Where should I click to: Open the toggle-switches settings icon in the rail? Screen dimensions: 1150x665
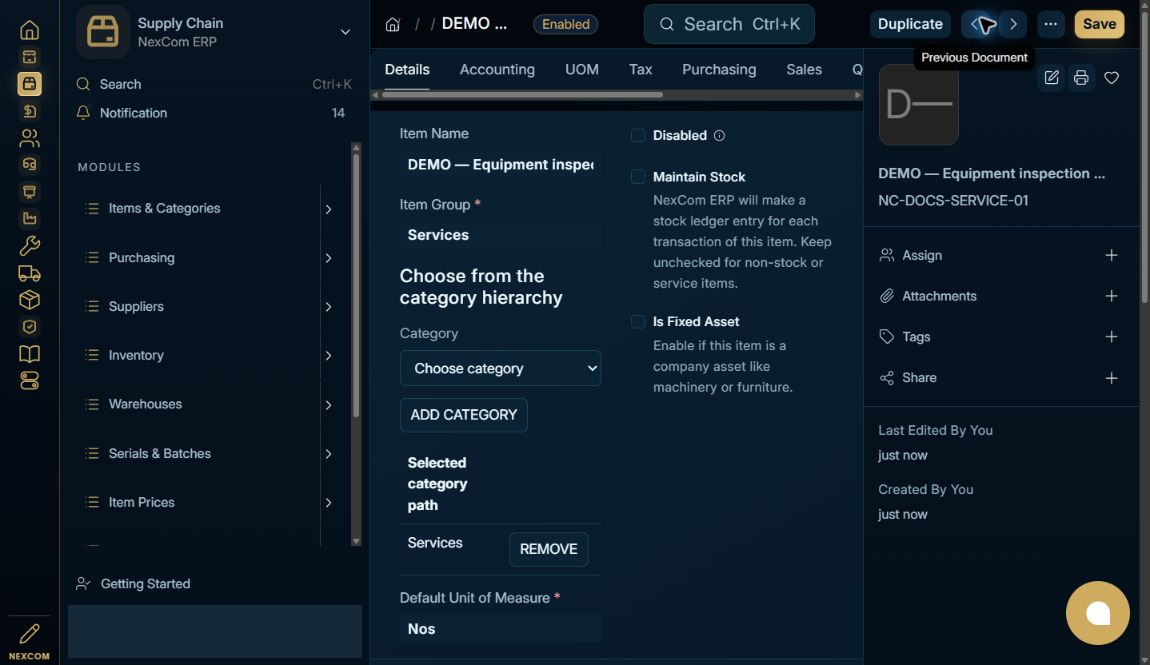click(x=29, y=381)
